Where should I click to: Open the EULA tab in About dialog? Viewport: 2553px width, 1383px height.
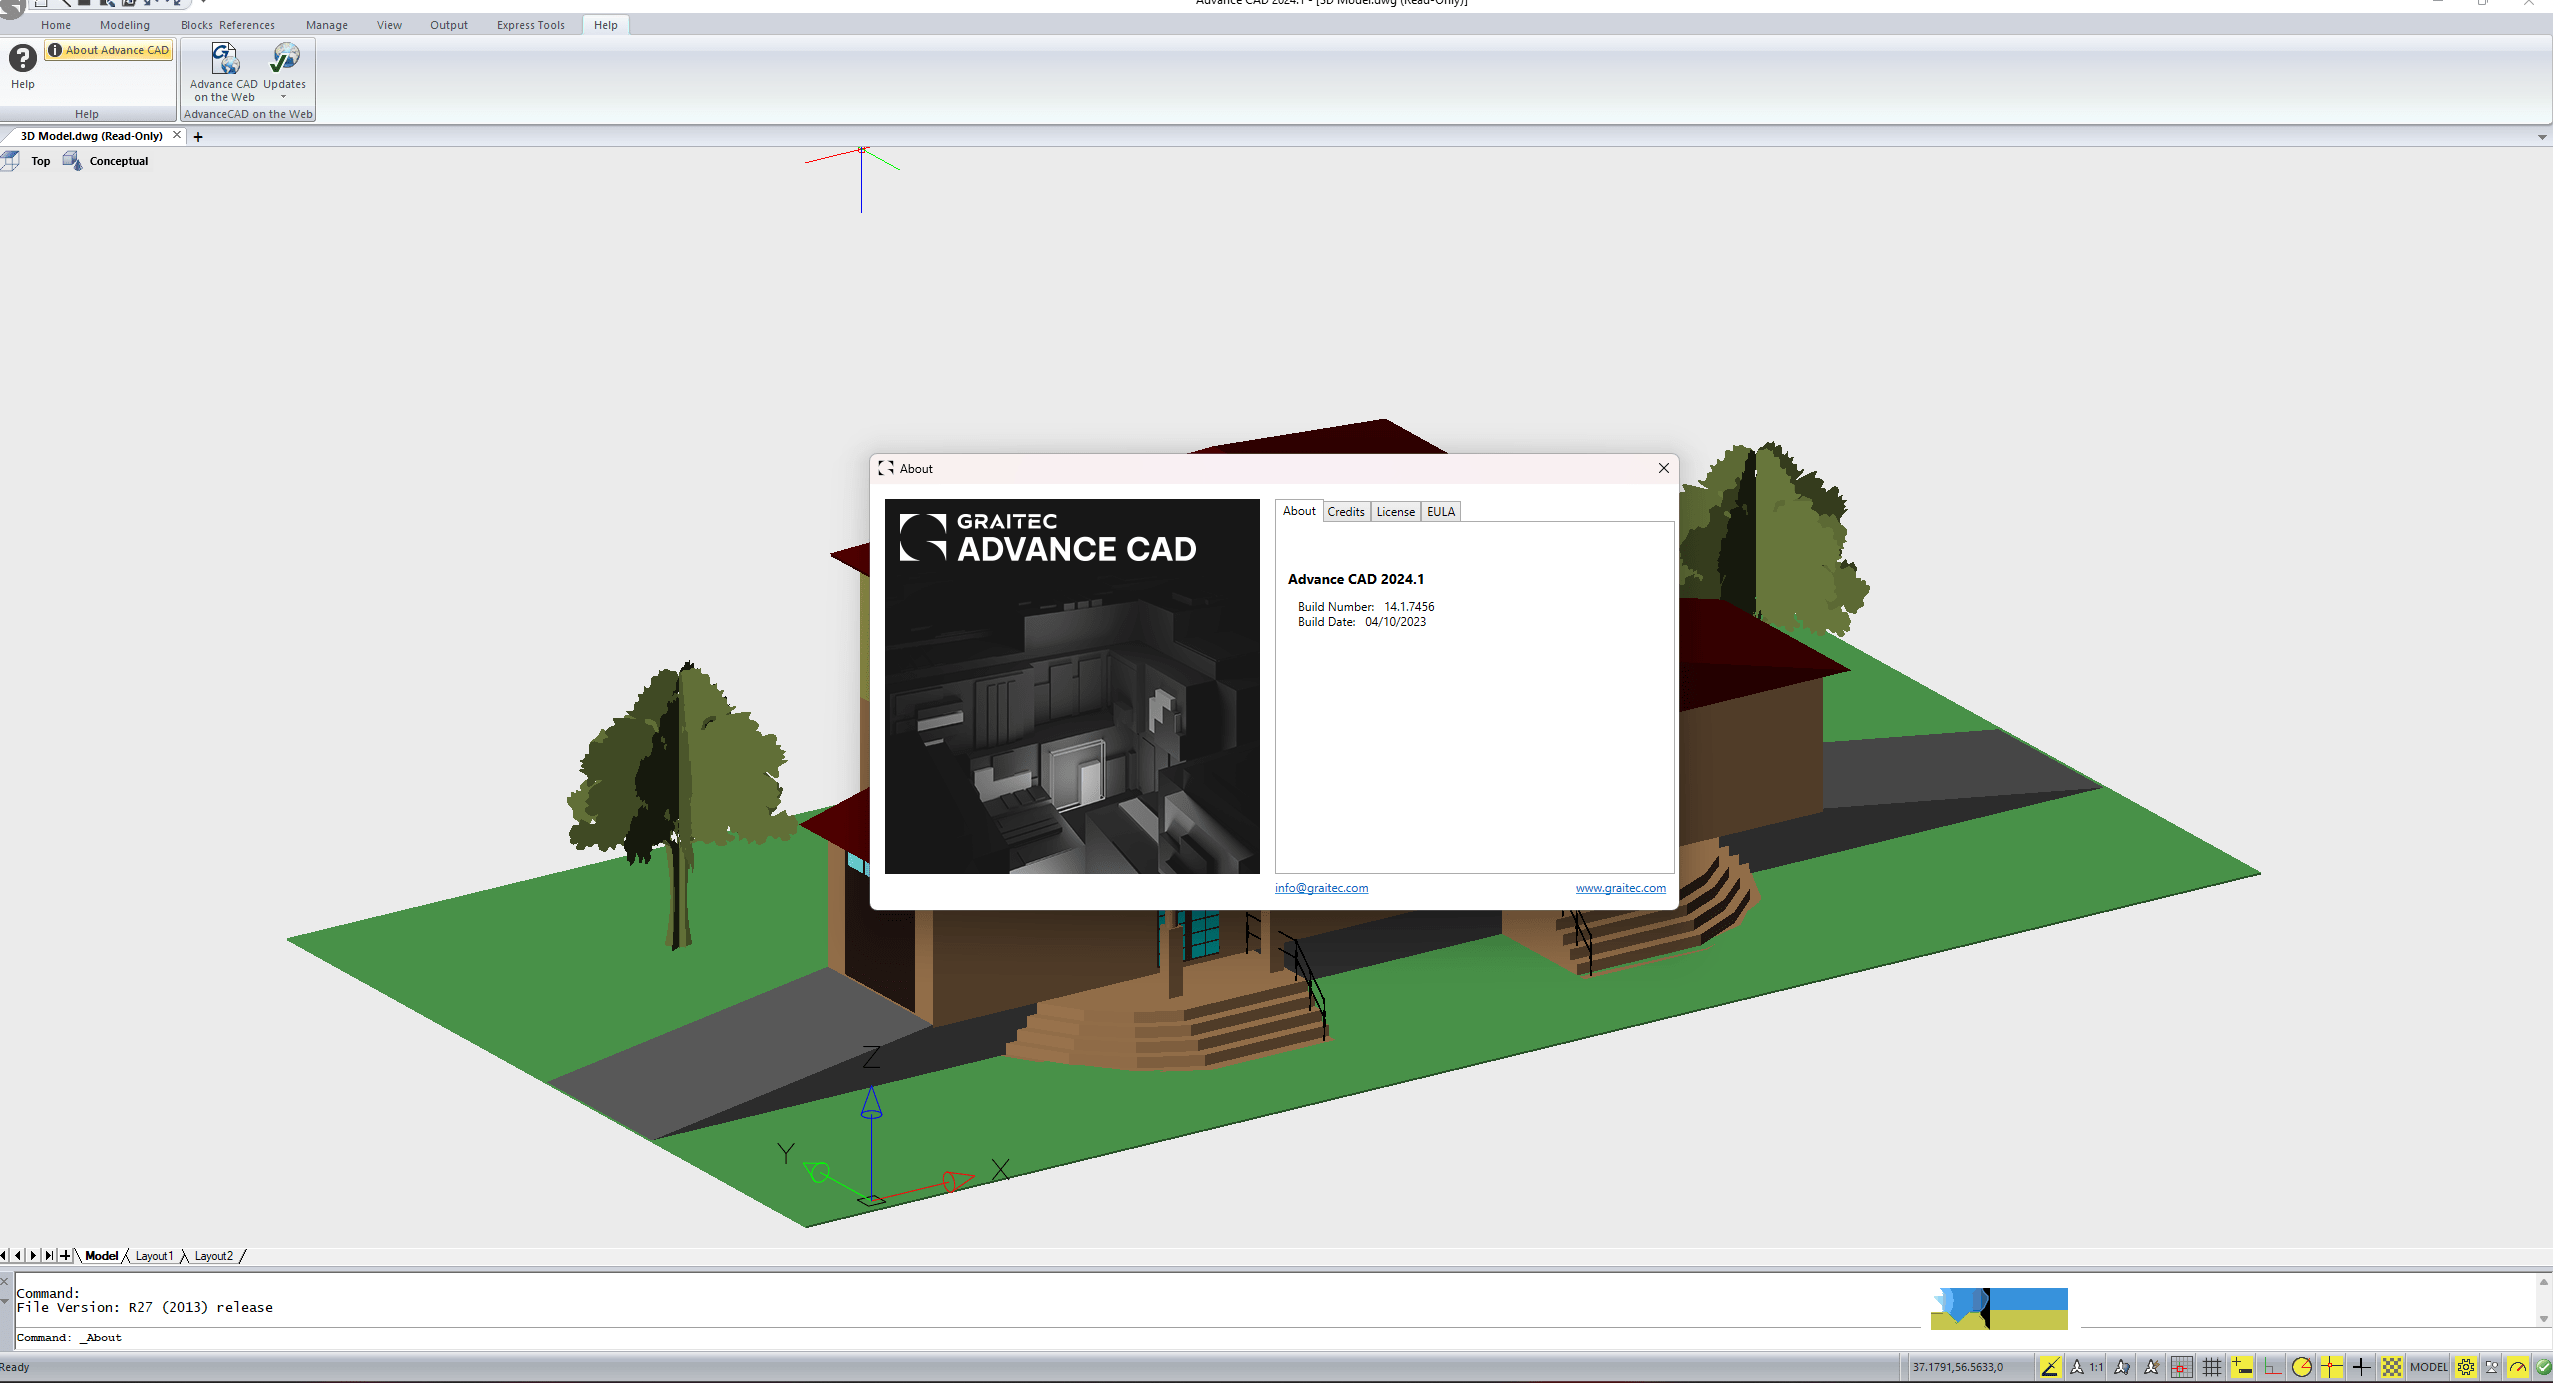coord(1441,512)
